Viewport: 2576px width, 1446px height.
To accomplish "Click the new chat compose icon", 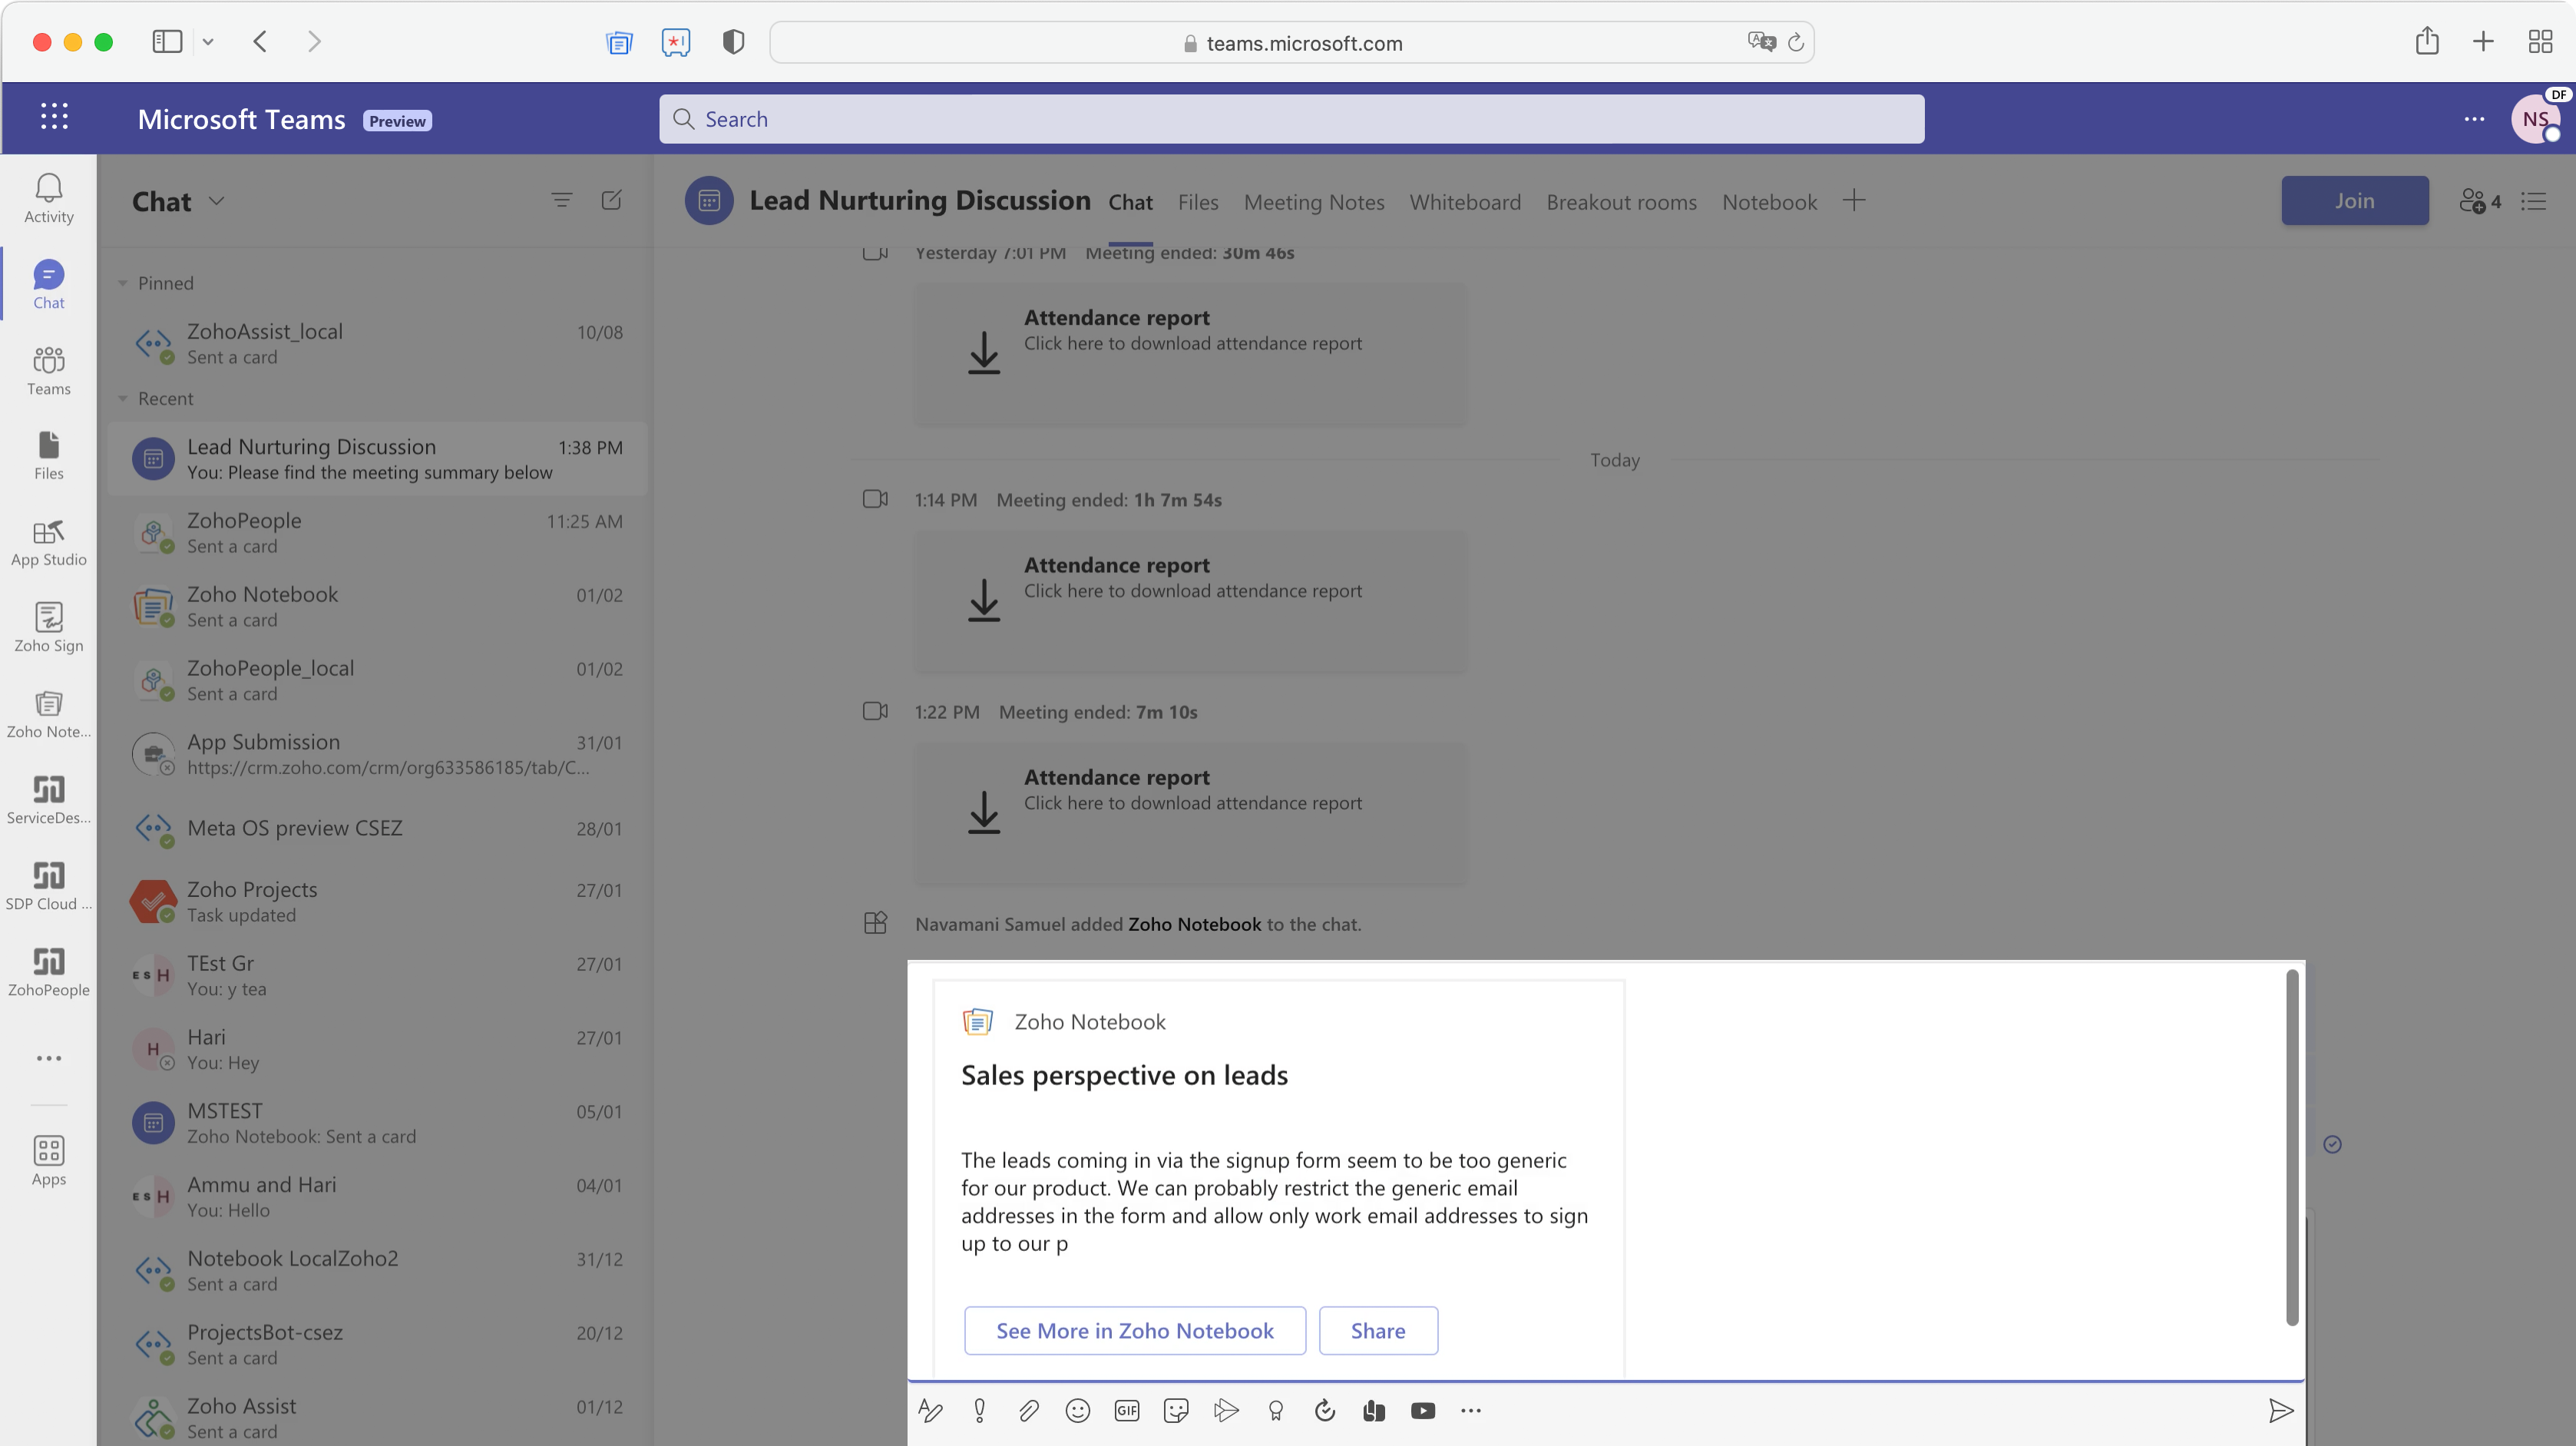I will 611,200.
